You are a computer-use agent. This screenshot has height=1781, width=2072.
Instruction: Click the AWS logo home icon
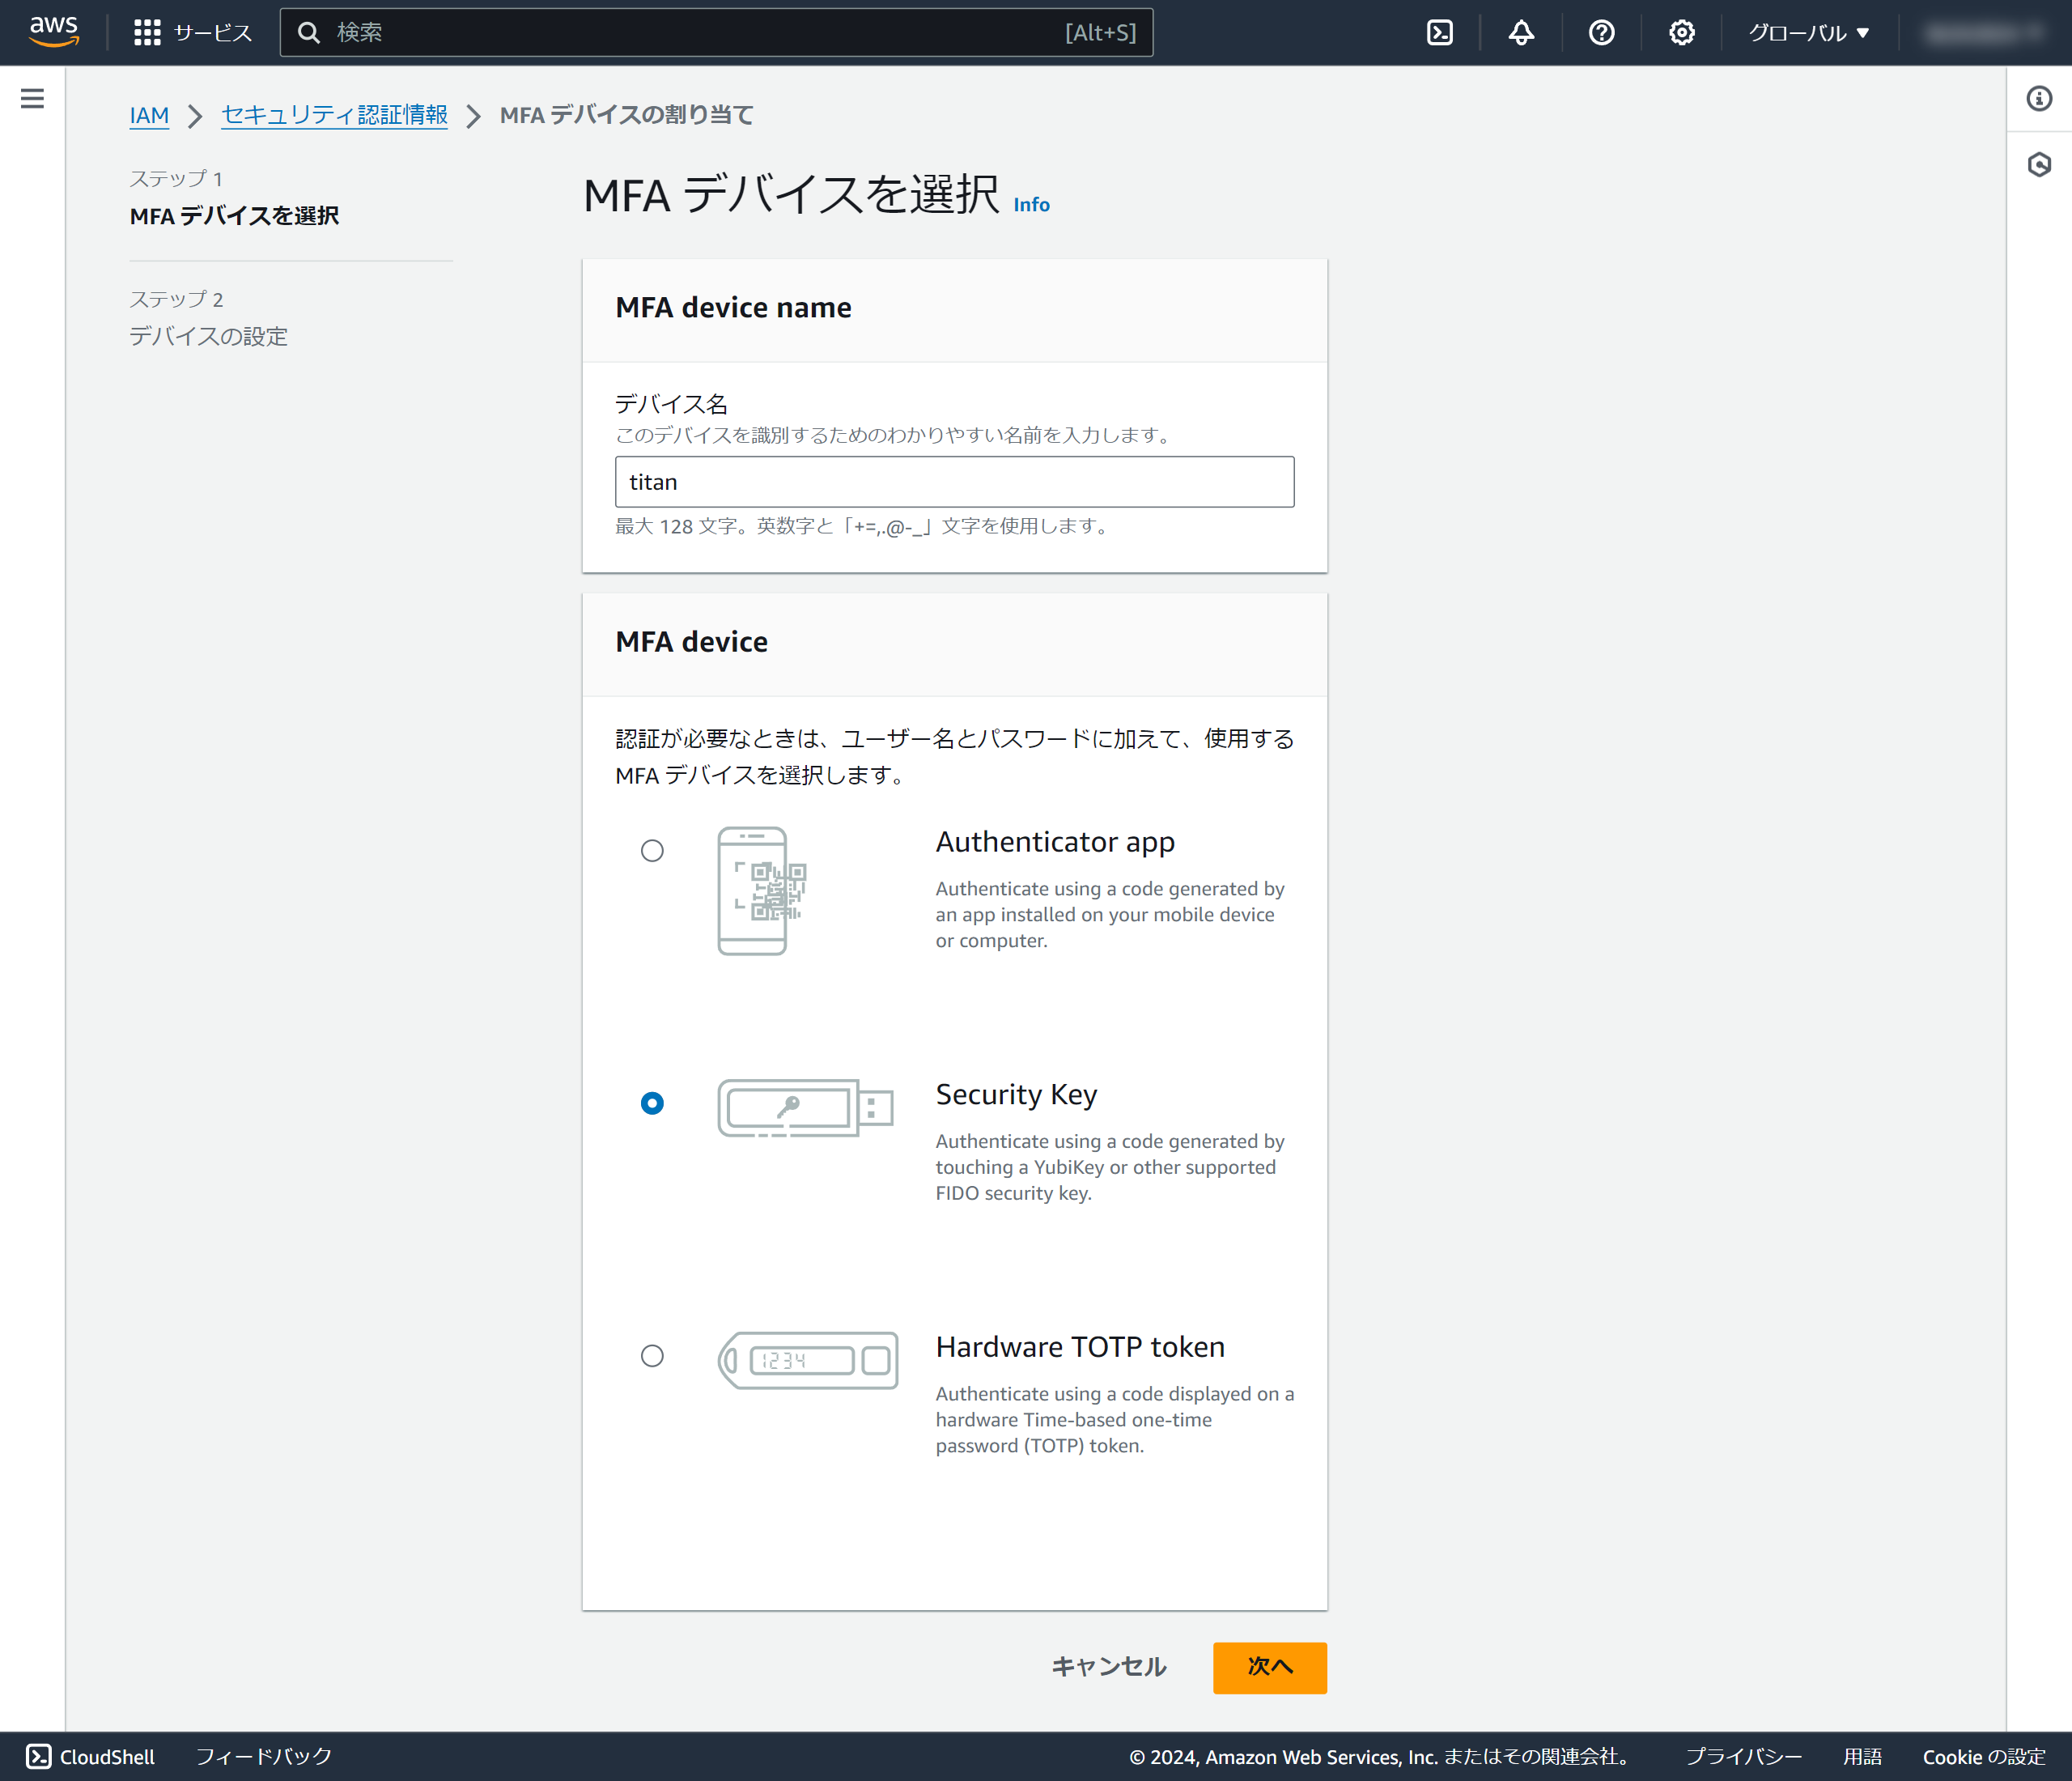[x=53, y=32]
